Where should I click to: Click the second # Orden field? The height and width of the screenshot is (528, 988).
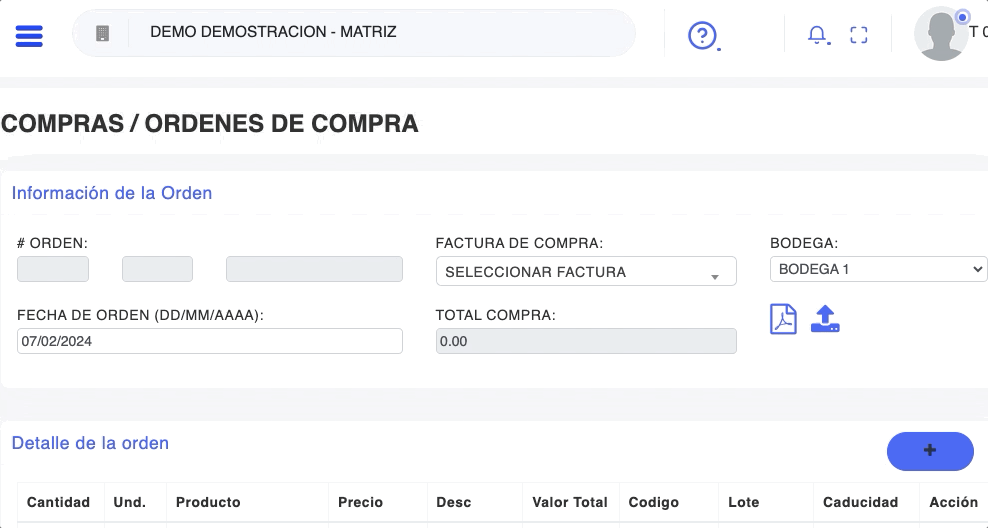pos(157,269)
